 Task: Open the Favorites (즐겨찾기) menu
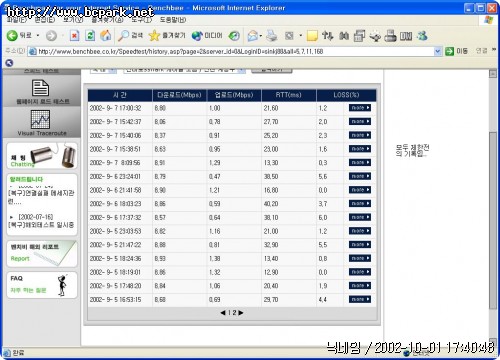point(107,20)
